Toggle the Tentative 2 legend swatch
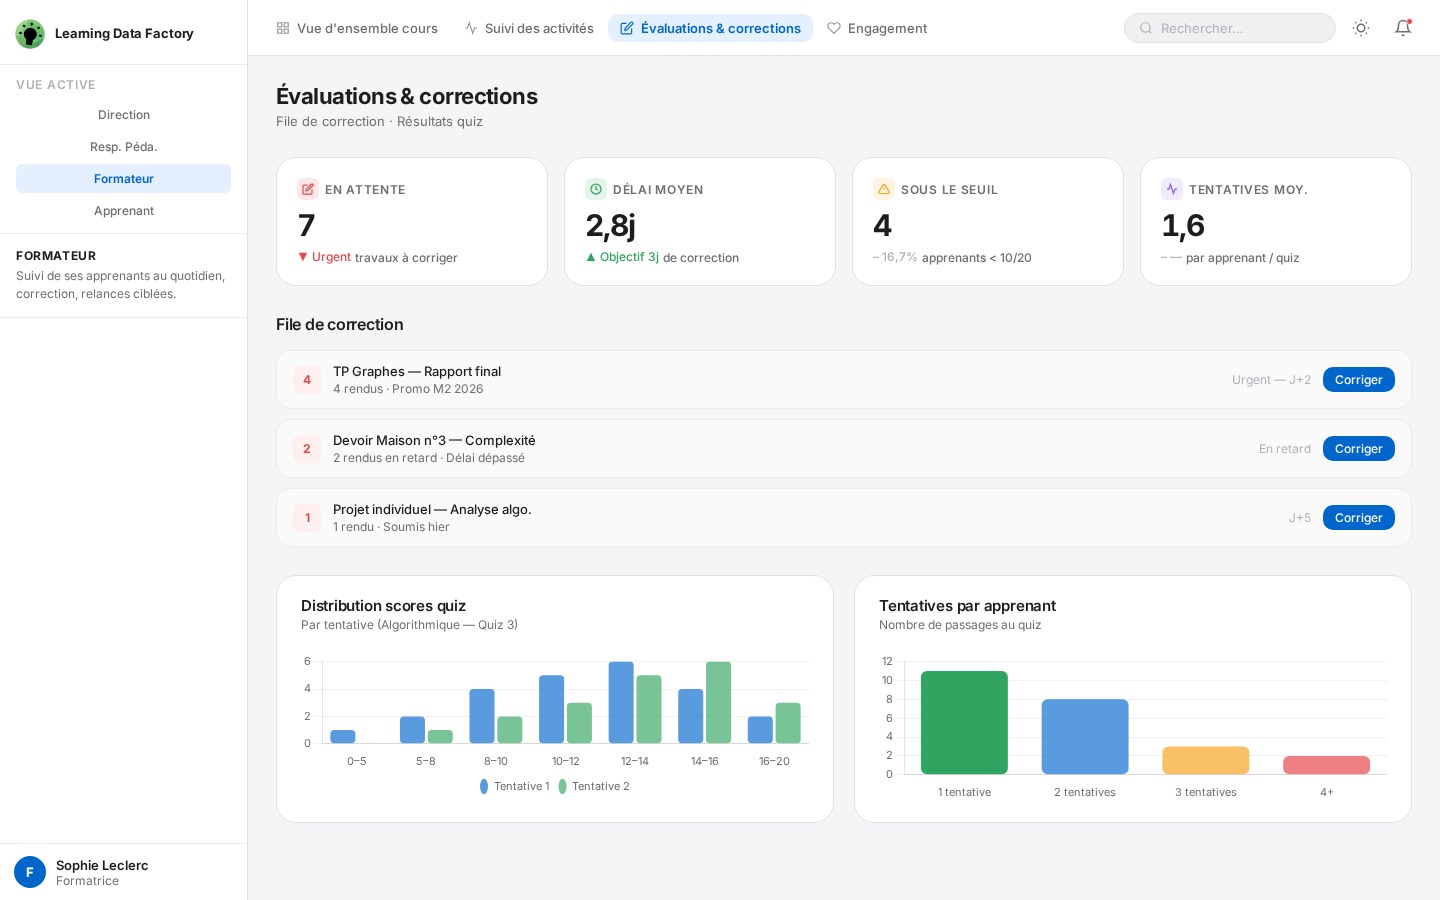This screenshot has height=900, width=1440. pyautogui.click(x=563, y=787)
